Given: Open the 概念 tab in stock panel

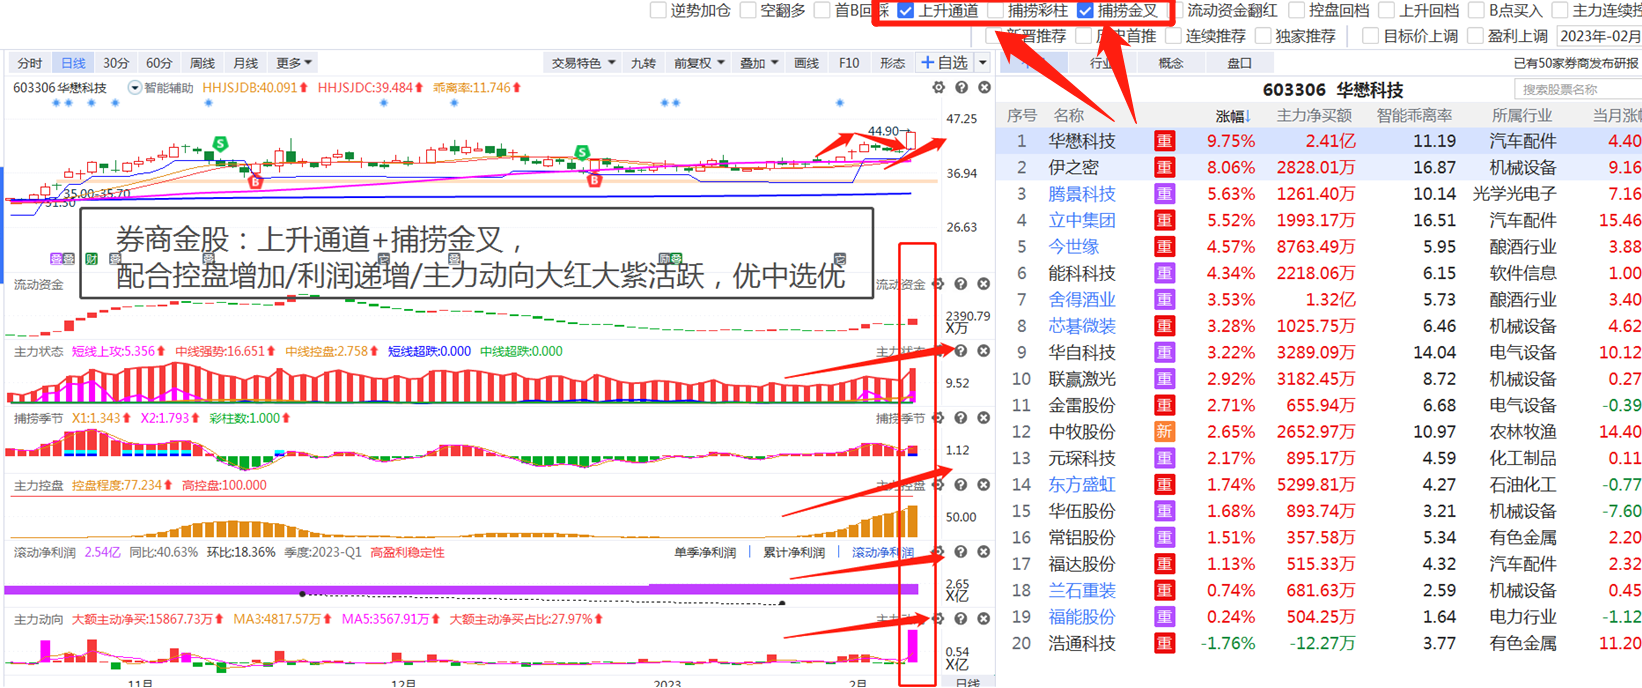Looking at the screenshot, I should pos(1171,63).
